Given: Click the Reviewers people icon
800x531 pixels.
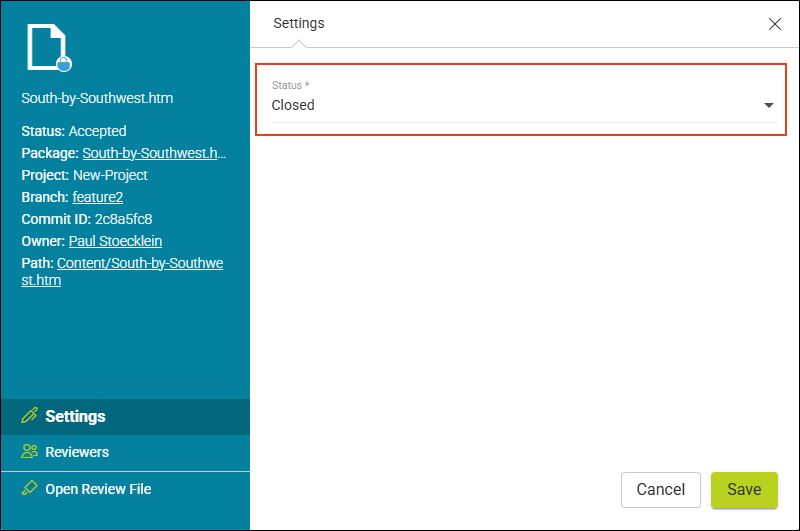Looking at the screenshot, I should [x=30, y=451].
